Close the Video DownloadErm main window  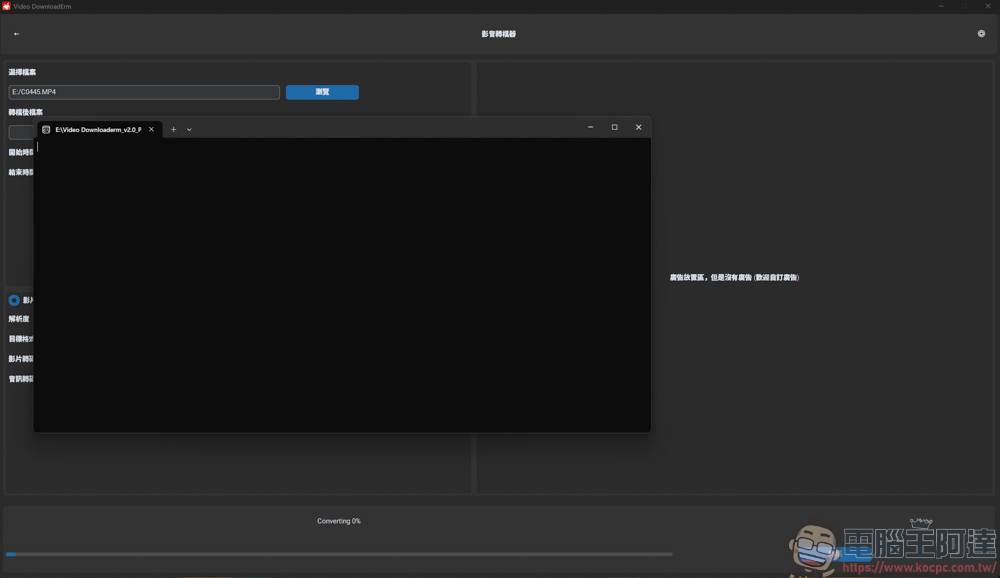pyautogui.click(x=988, y=6)
